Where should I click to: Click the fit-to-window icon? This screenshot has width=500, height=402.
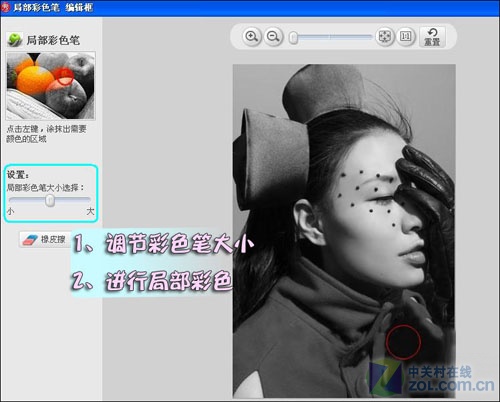click(385, 37)
